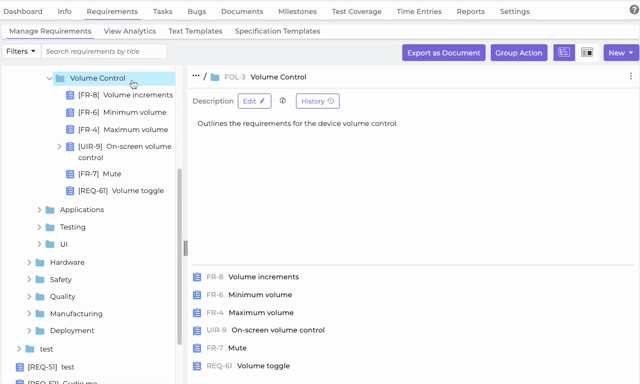This screenshot has width=640, height=384.
Task: Edit the folder description
Action: 254,101
